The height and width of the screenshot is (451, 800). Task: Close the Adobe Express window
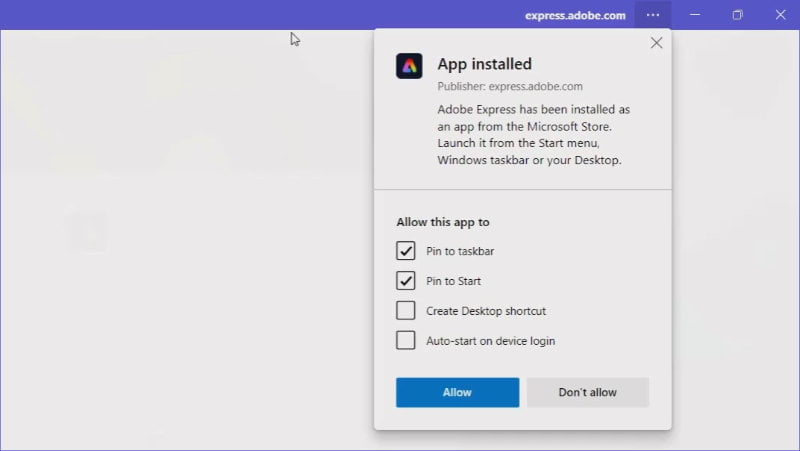click(780, 15)
